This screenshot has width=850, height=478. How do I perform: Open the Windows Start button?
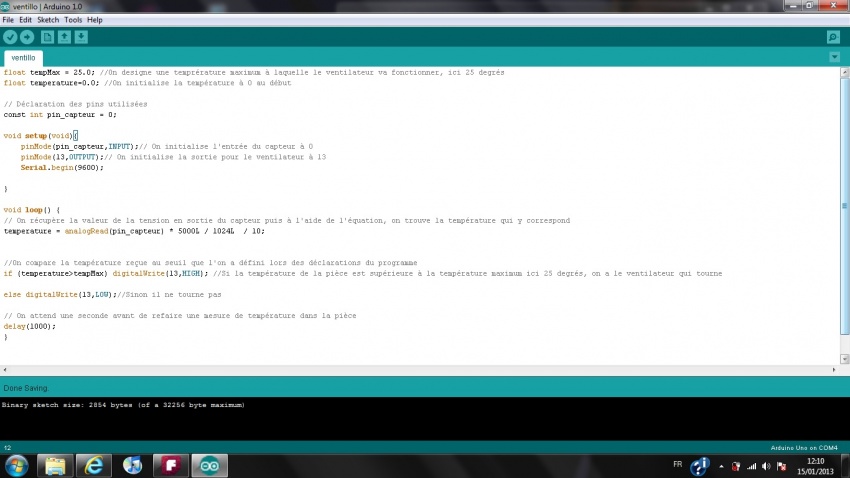[x=16, y=466]
